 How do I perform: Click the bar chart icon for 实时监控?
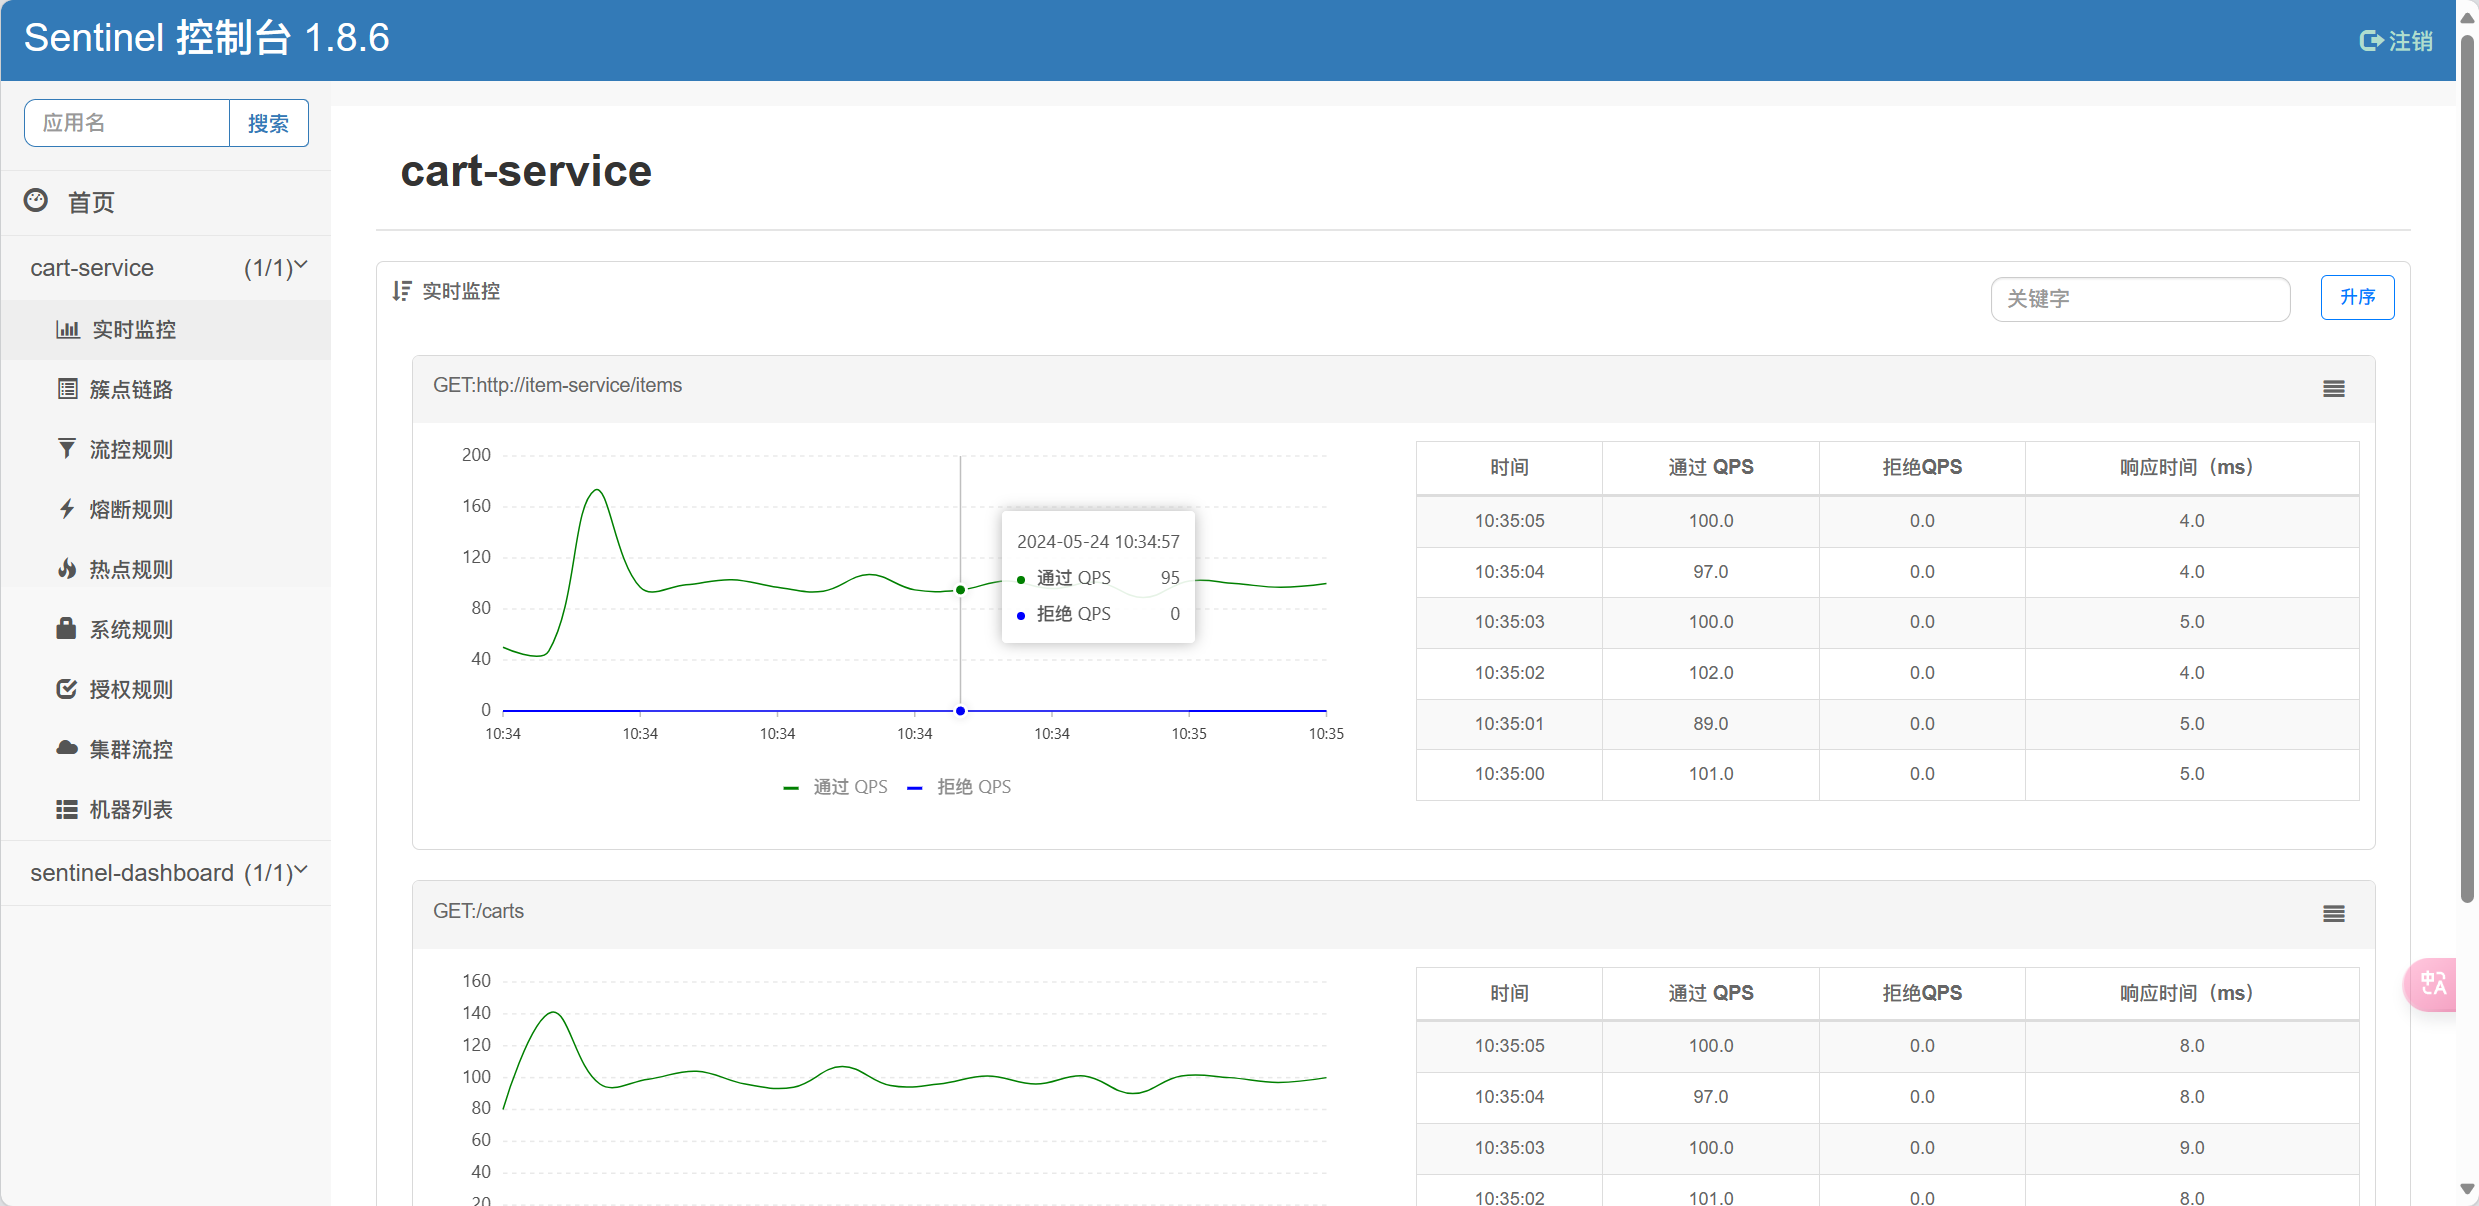click(67, 329)
